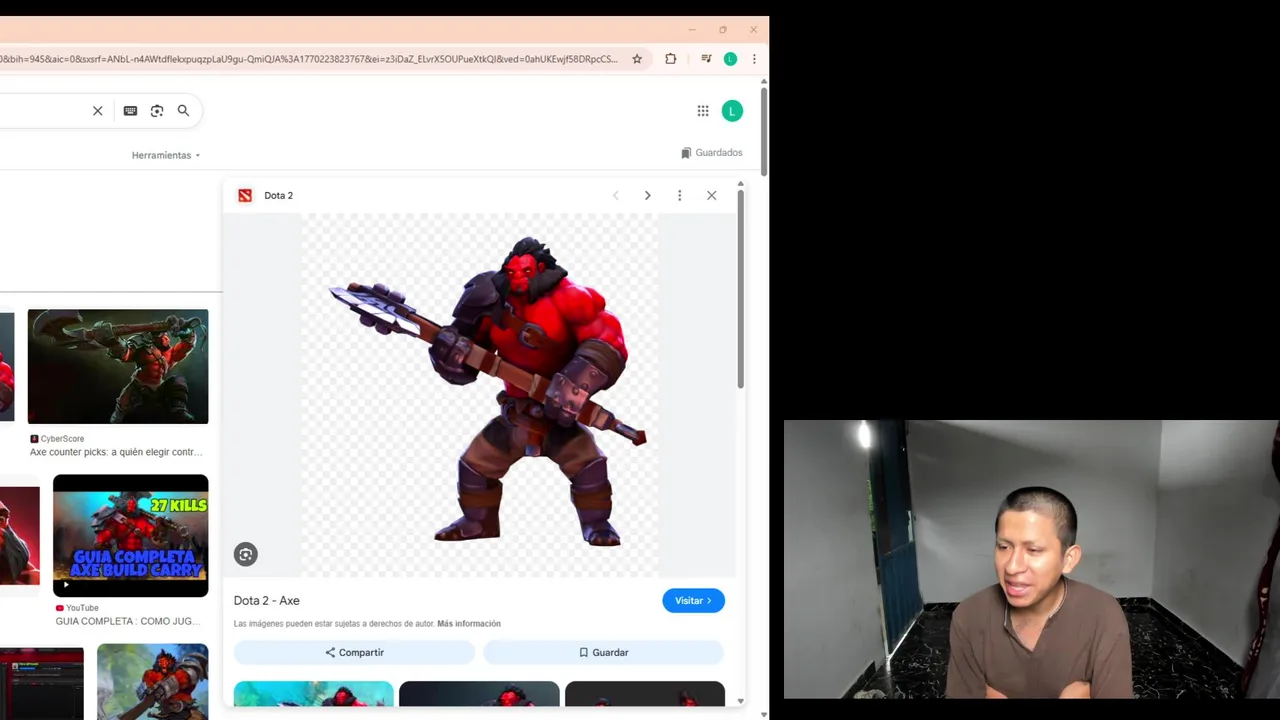This screenshot has height=720, width=1280.
Task: Click the CyberScore source label
Action: tap(57, 439)
